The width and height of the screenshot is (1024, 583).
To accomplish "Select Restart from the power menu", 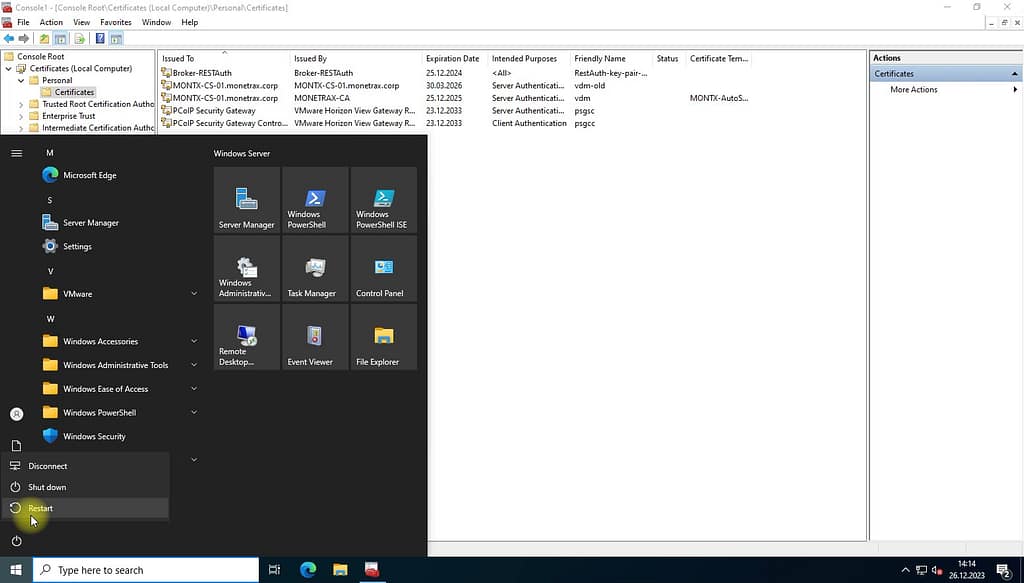I will (41, 508).
